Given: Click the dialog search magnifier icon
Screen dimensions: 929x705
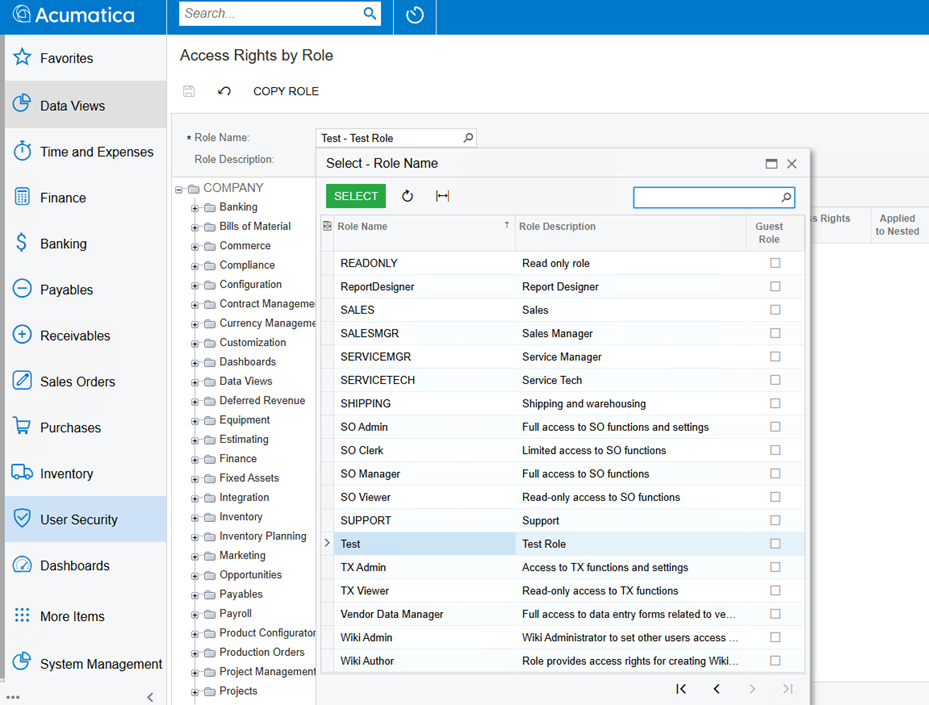Looking at the screenshot, I should (786, 197).
